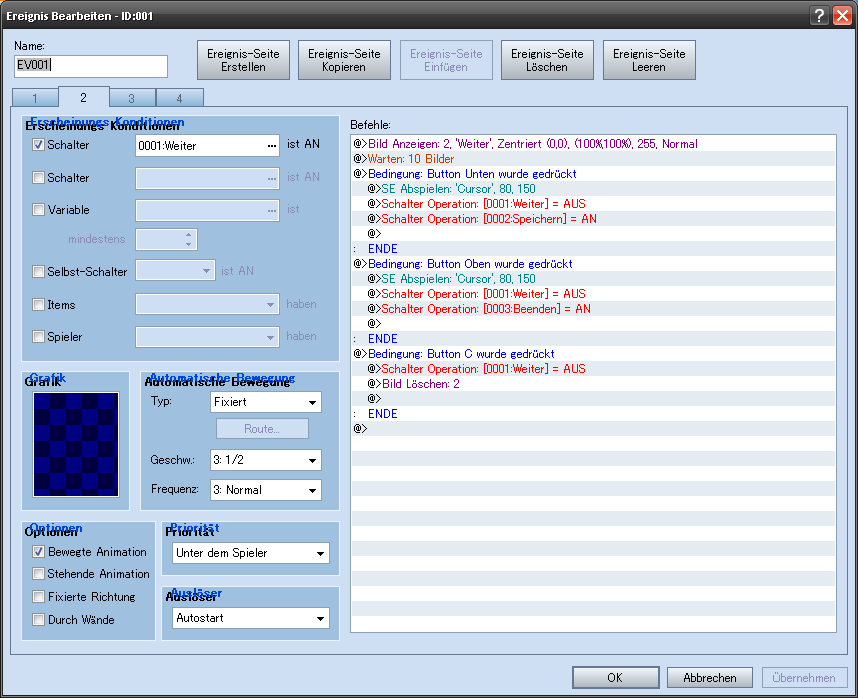Toggle the Fixierte Richtung option
Viewport: 858px width, 698px height.
coord(38,597)
